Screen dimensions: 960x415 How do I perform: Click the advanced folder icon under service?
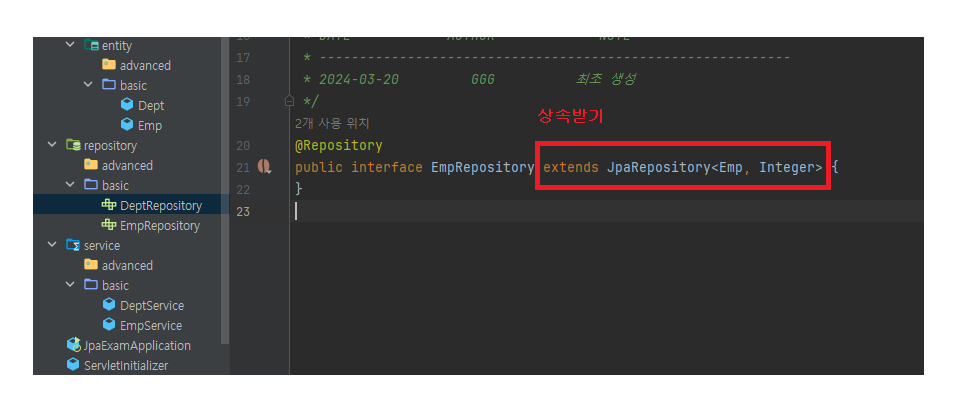tap(91, 264)
